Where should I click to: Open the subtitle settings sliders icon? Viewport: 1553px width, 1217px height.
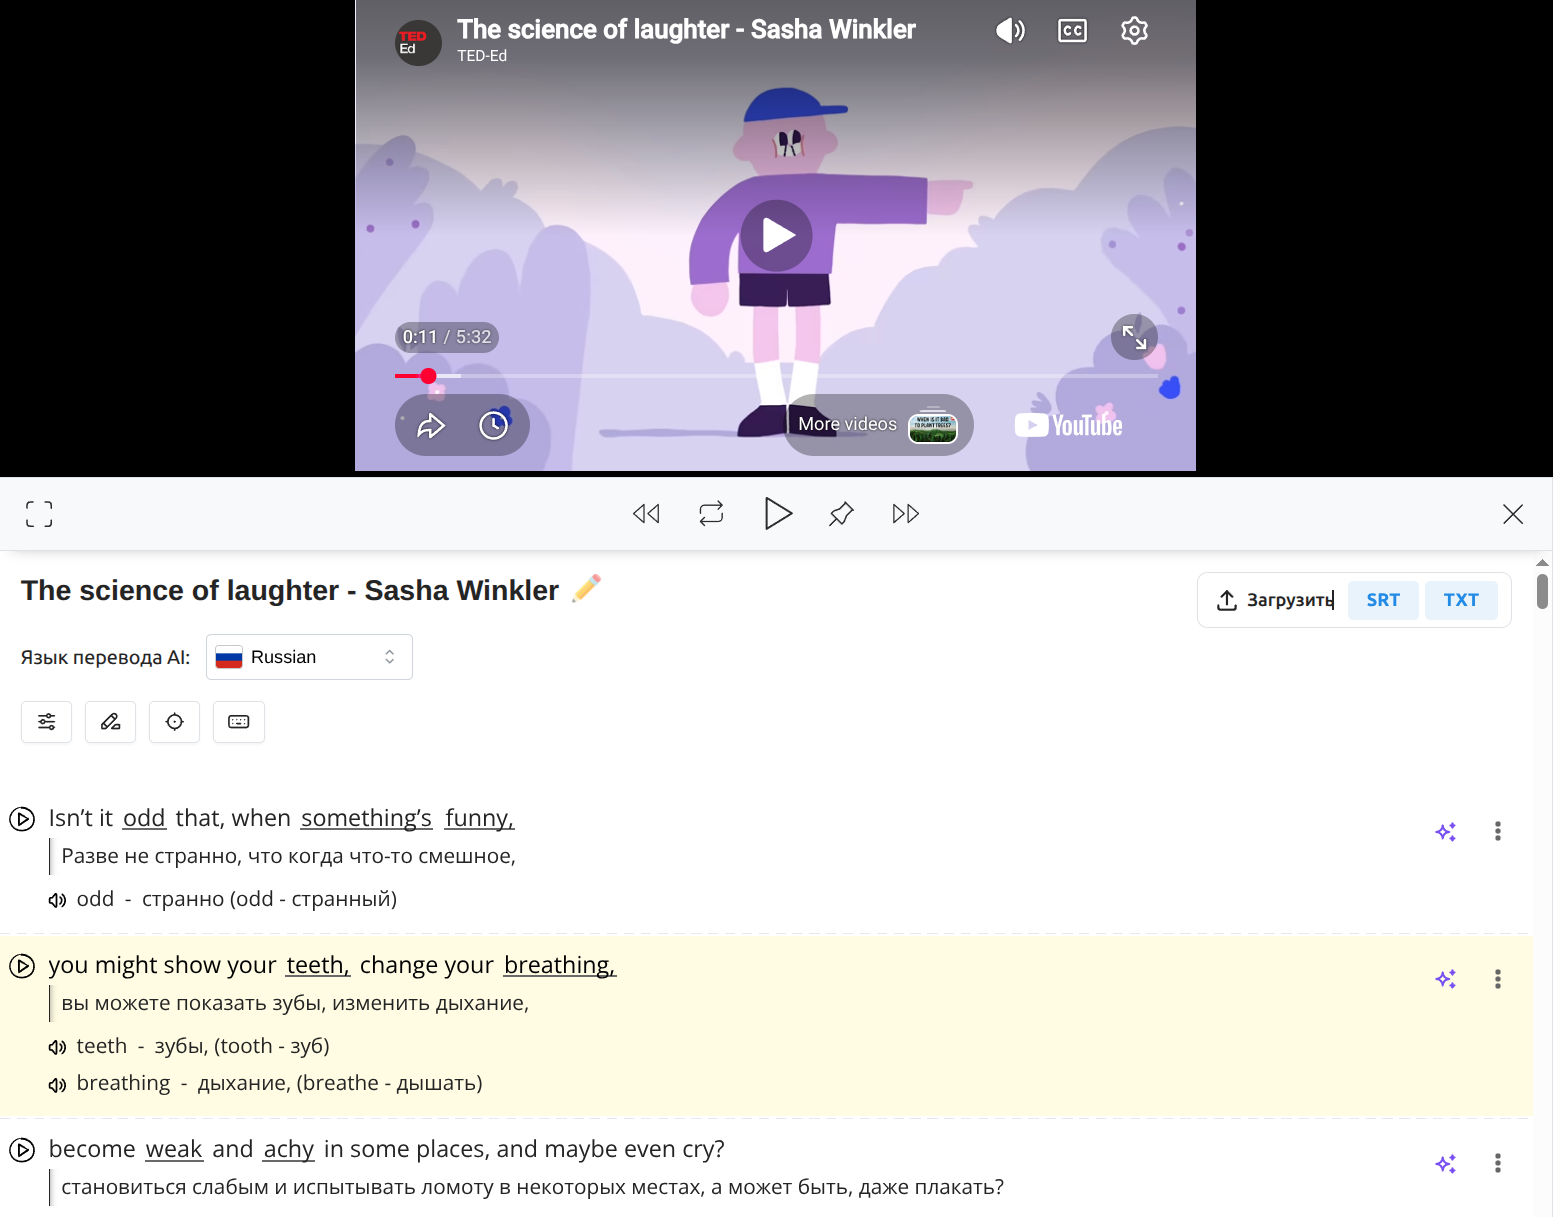pos(47,722)
